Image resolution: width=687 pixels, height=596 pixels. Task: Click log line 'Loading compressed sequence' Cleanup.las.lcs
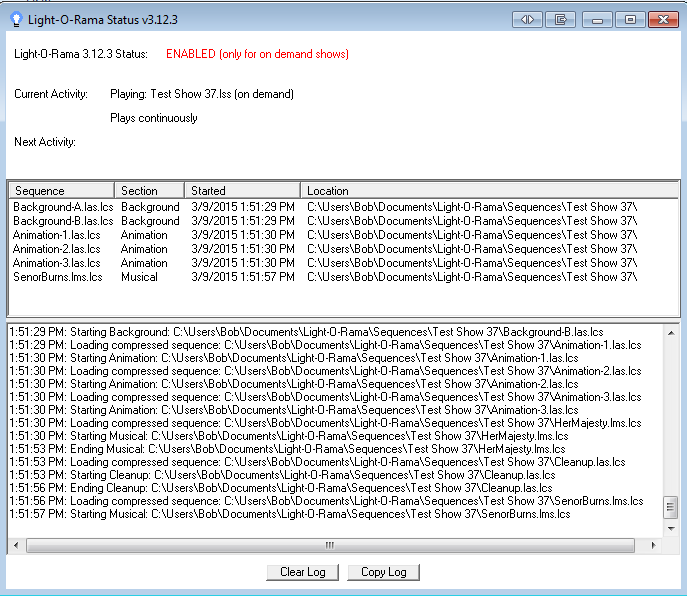(x=317, y=462)
